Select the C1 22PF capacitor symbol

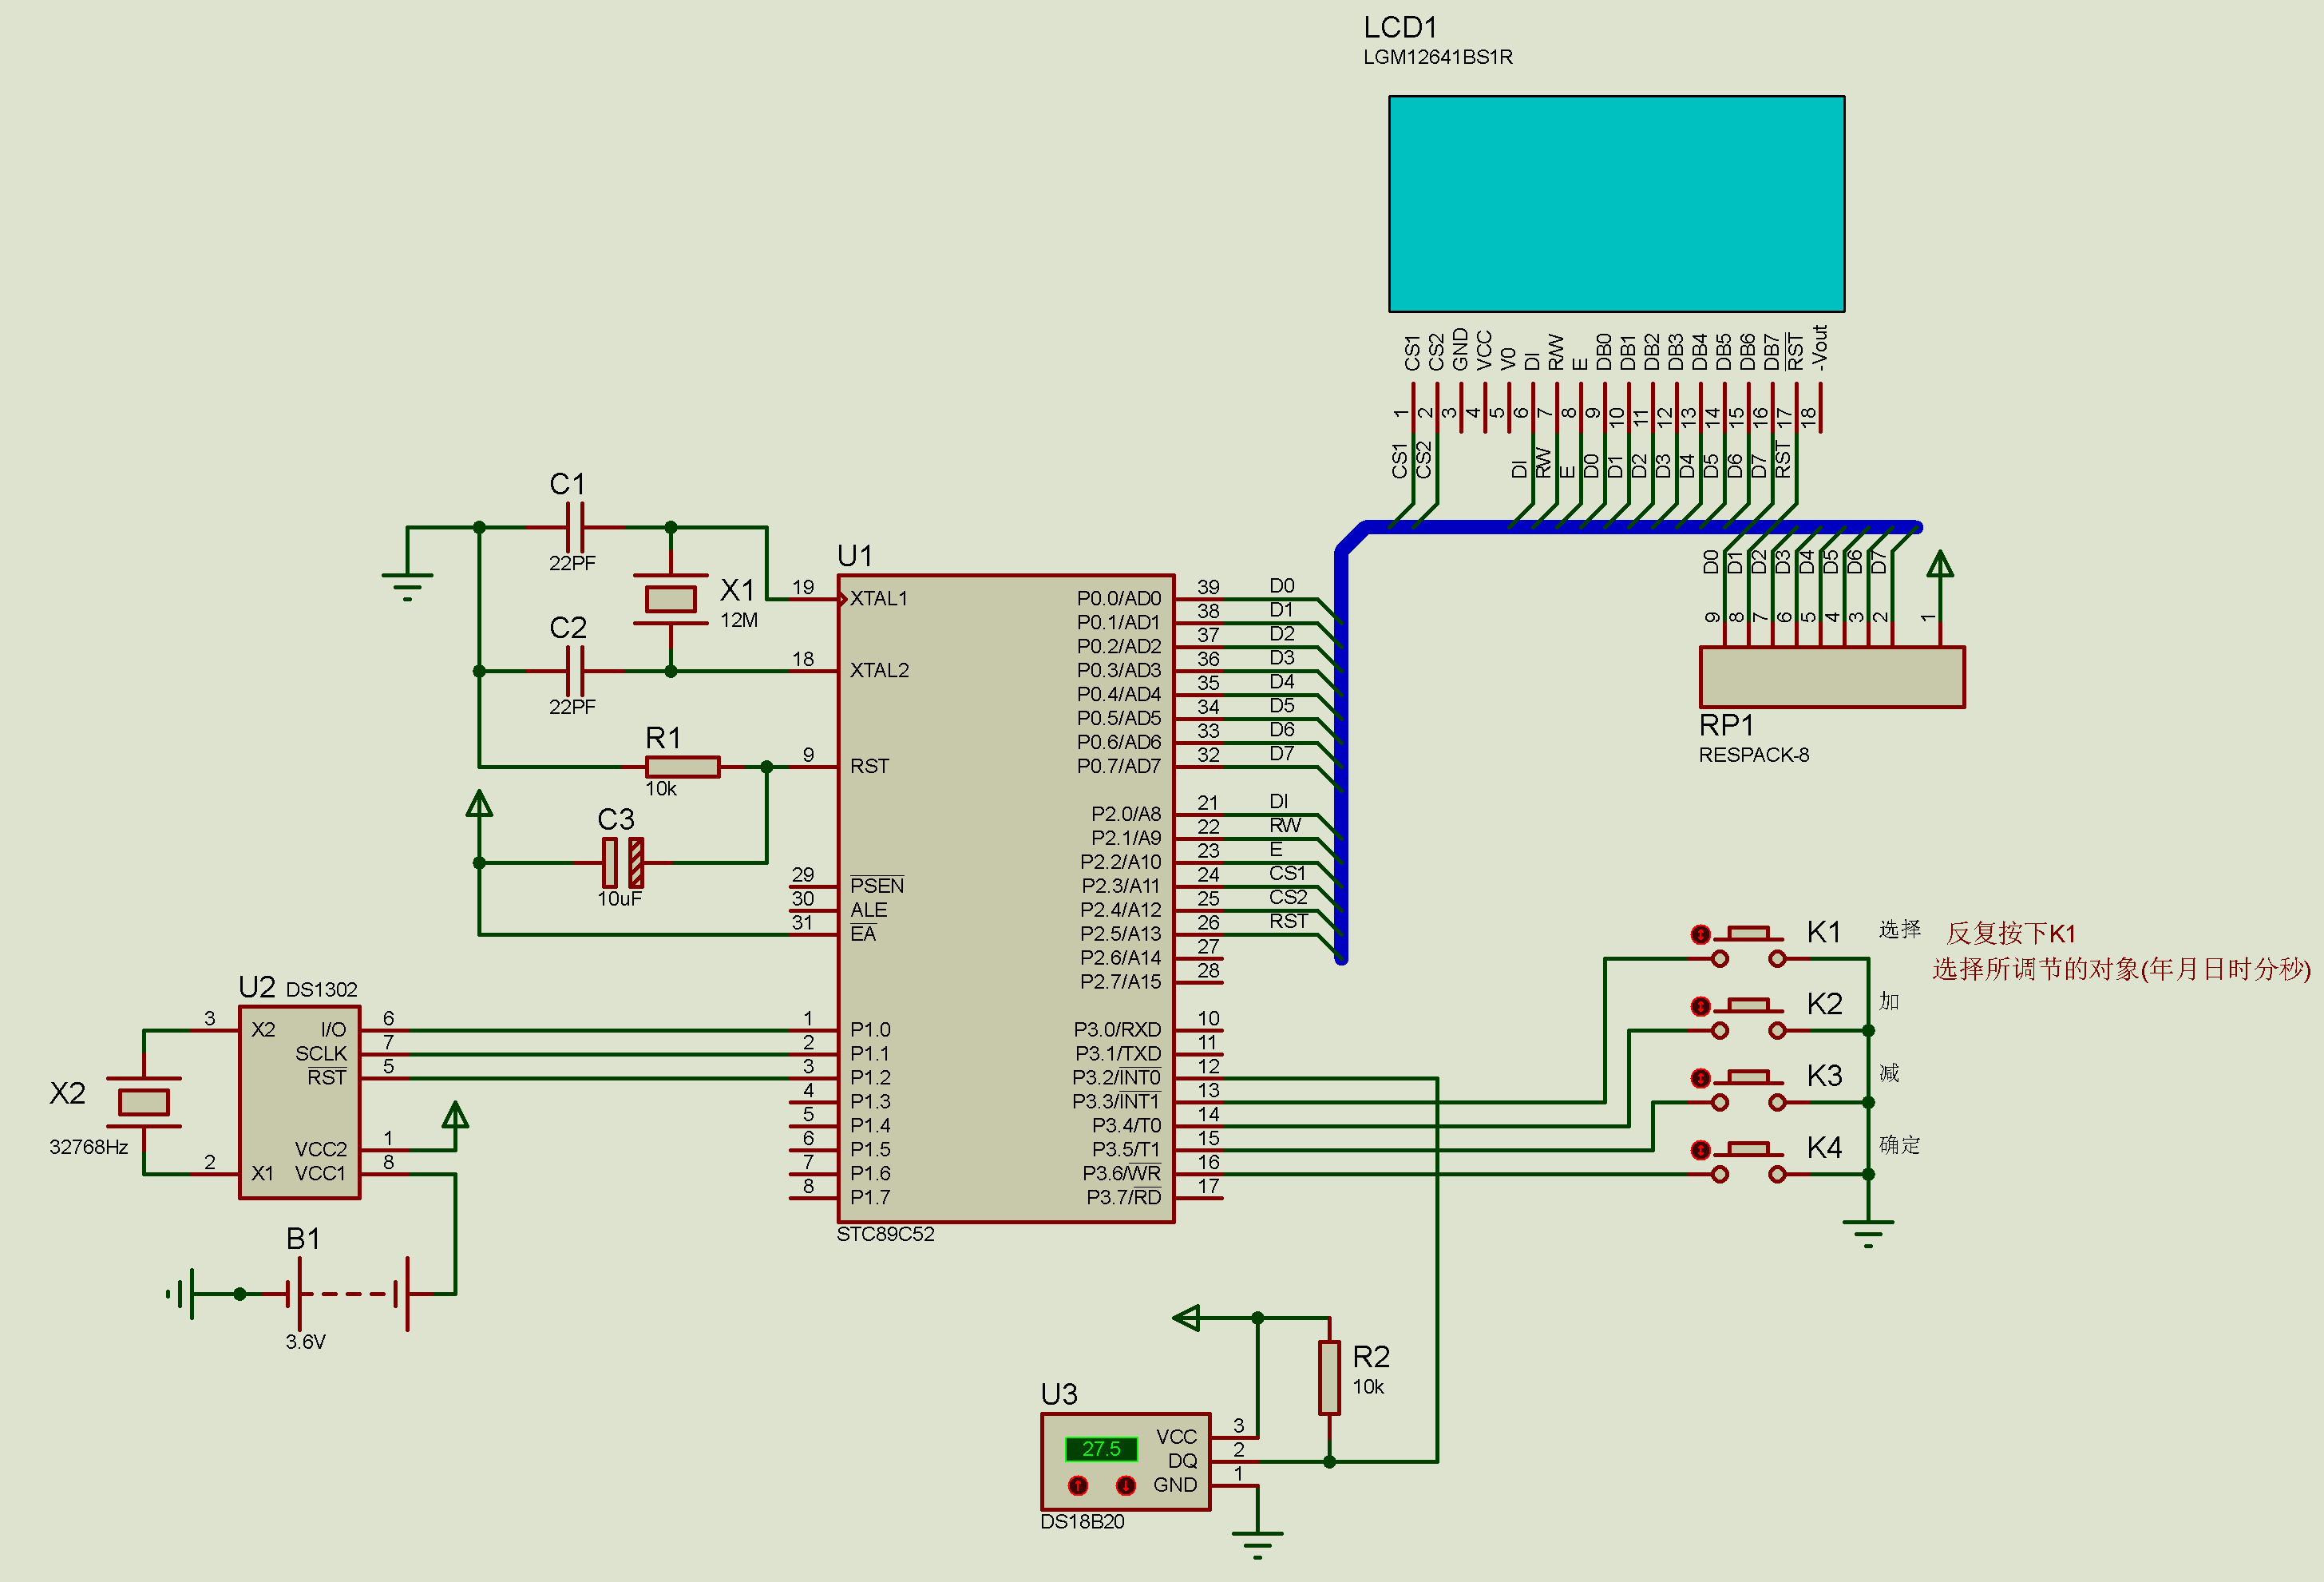pos(574,527)
